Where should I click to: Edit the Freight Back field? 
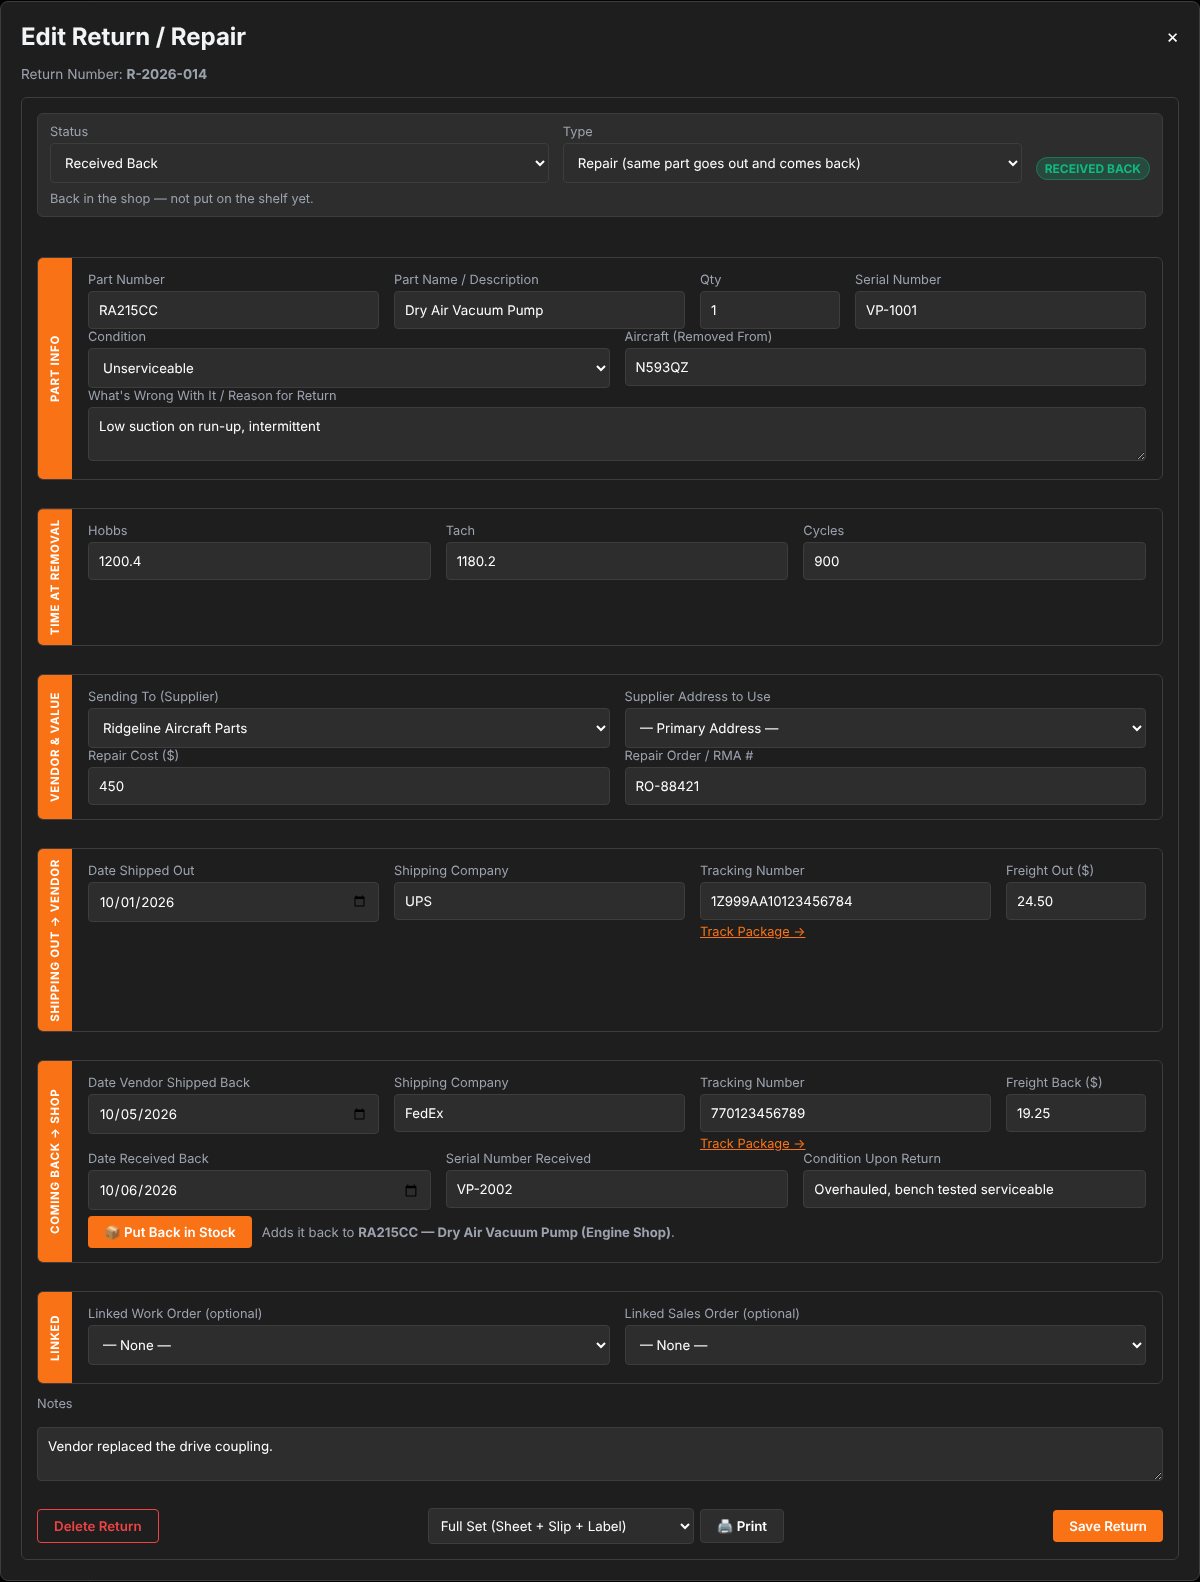coord(1076,1113)
